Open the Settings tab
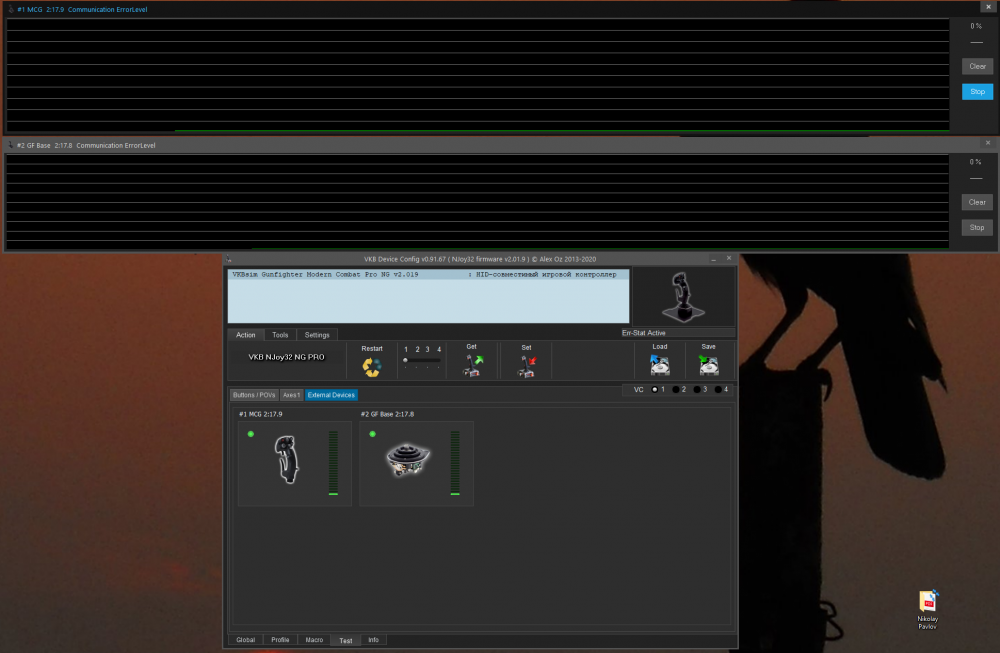Image resolution: width=1000 pixels, height=653 pixels. (x=317, y=335)
